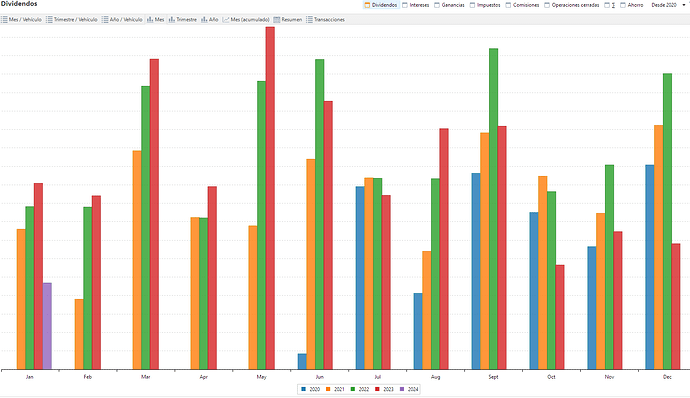Click the 2024 purple legend swatch
This screenshot has height=398, width=690.
point(402,389)
